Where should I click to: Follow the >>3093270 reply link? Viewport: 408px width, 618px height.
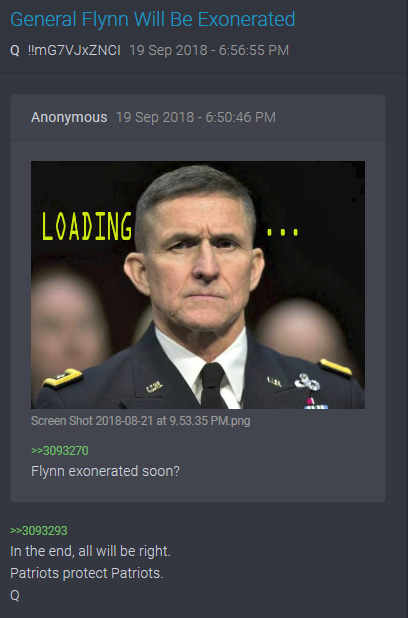point(60,450)
